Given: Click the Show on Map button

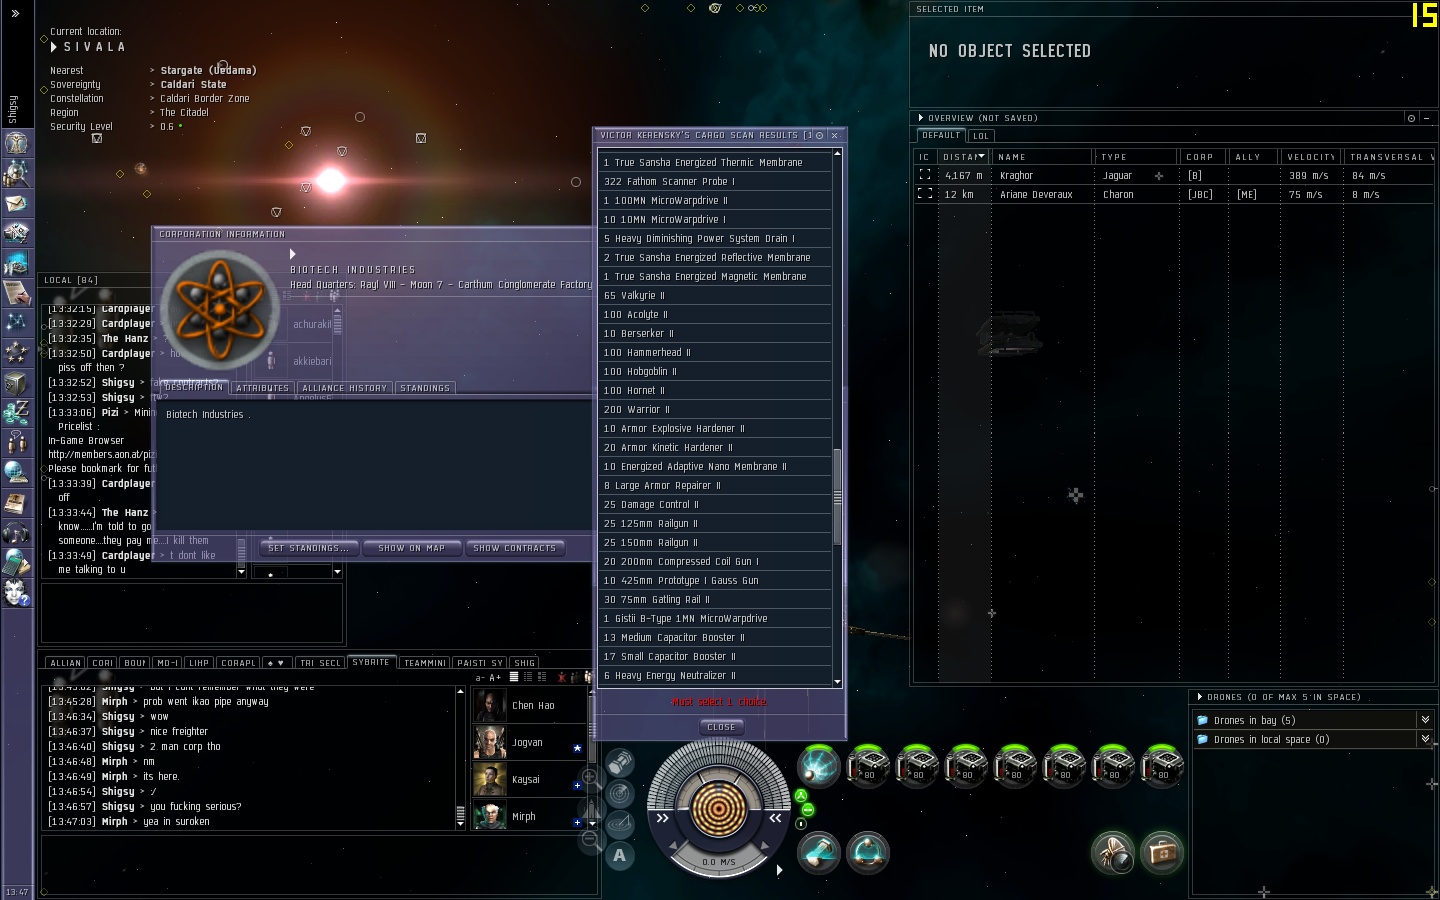Looking at the screenshot, I should (411, 548).
